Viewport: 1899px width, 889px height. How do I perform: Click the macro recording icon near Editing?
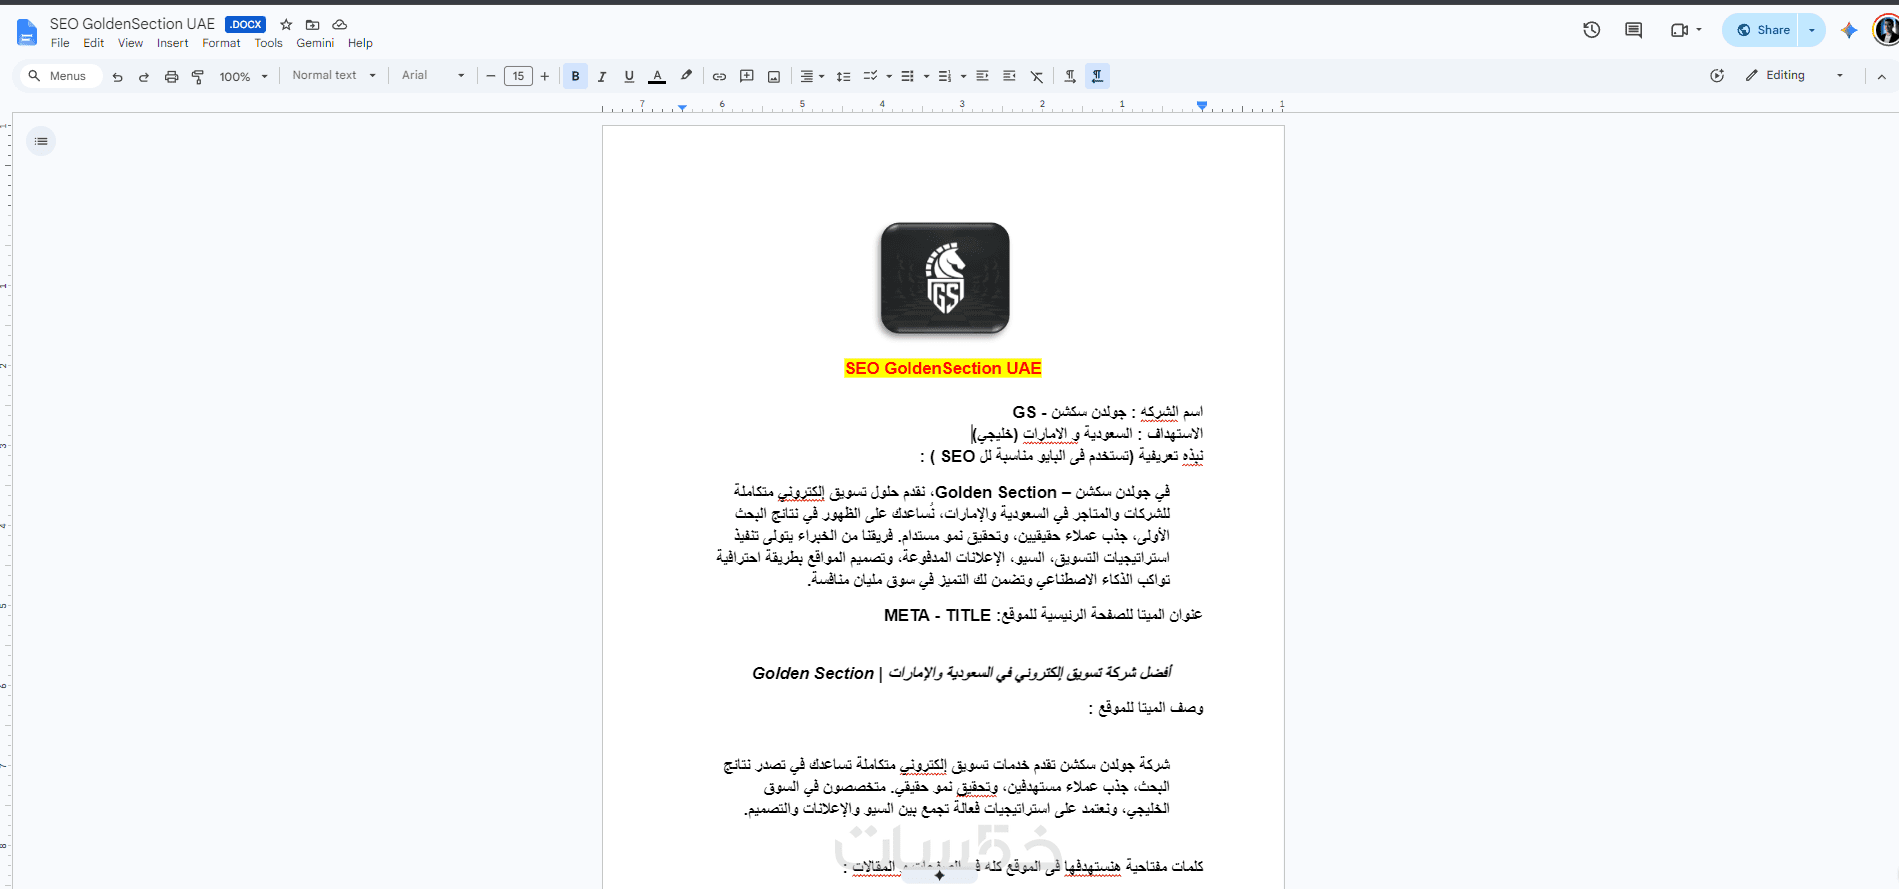pos(1717,76)
